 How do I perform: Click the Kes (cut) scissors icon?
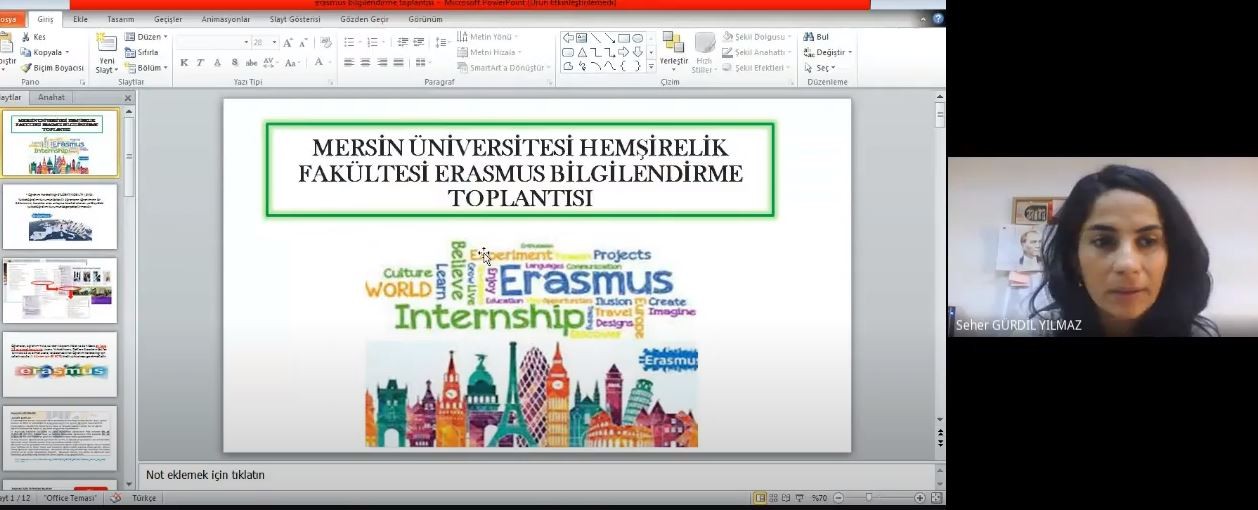coord(26,37)
